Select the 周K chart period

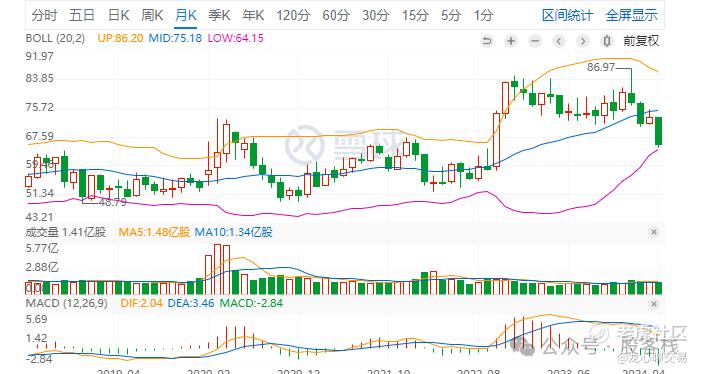point(152,16)
